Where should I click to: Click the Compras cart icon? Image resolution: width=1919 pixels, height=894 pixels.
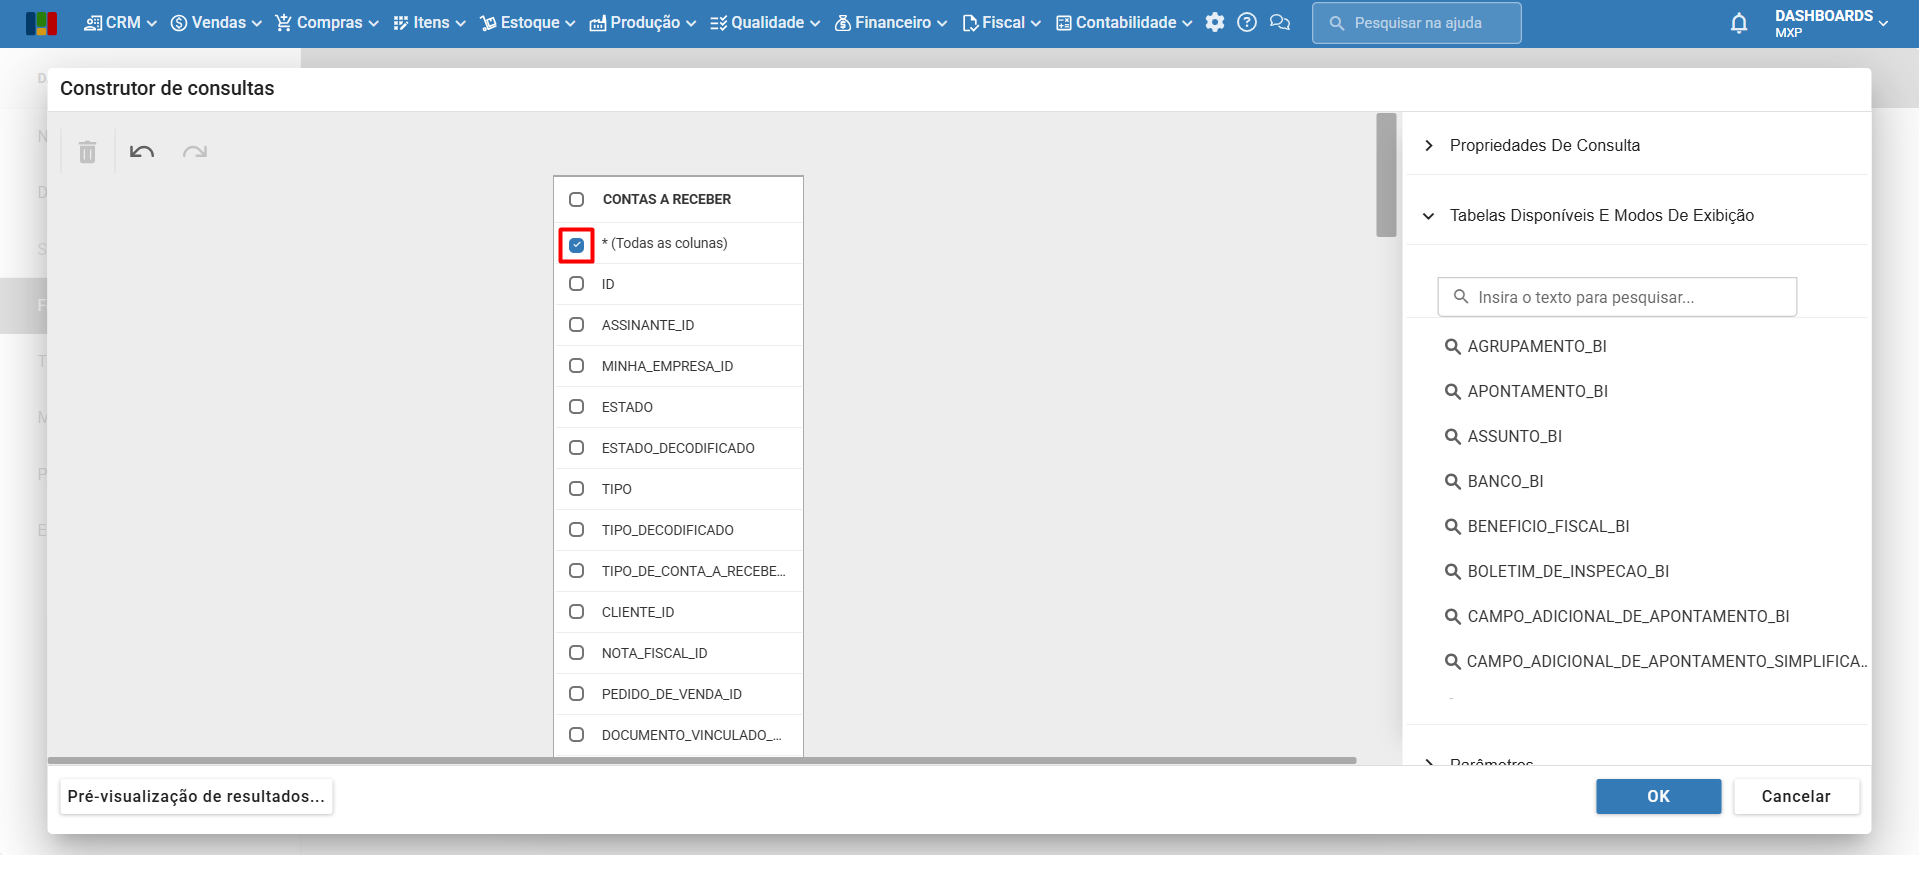pos(284,22)
